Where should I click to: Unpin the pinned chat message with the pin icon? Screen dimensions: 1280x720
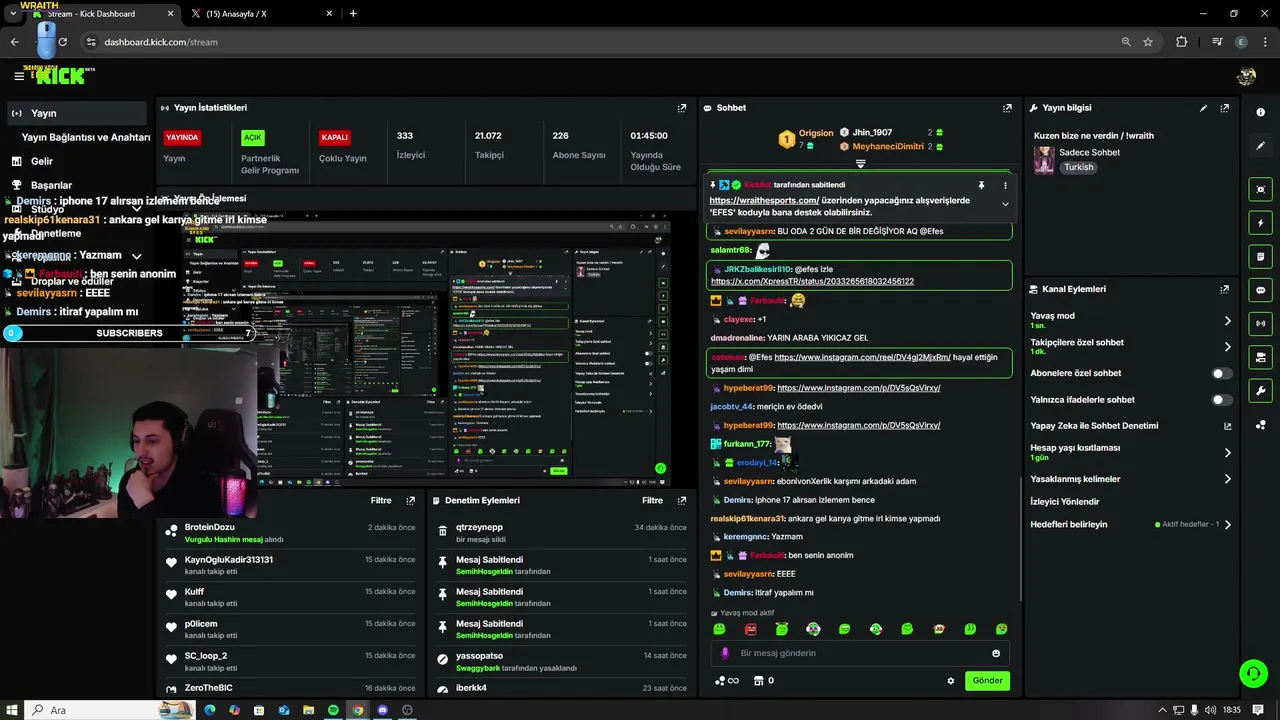981,185
